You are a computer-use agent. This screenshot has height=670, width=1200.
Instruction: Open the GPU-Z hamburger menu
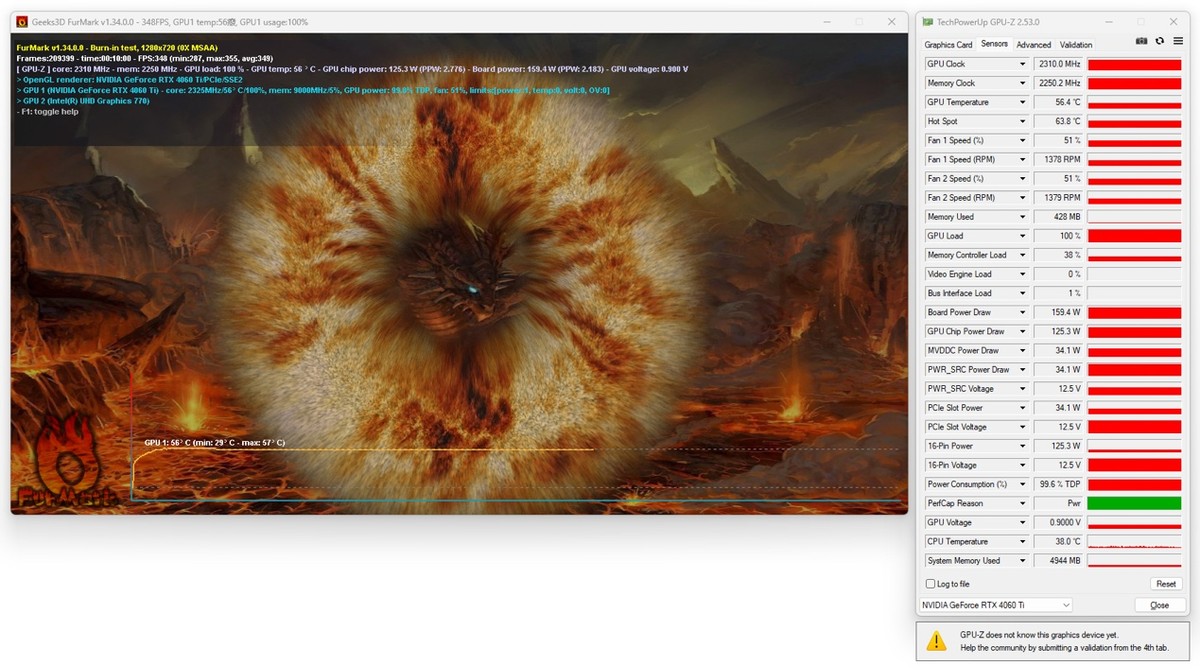[1176, 41]
